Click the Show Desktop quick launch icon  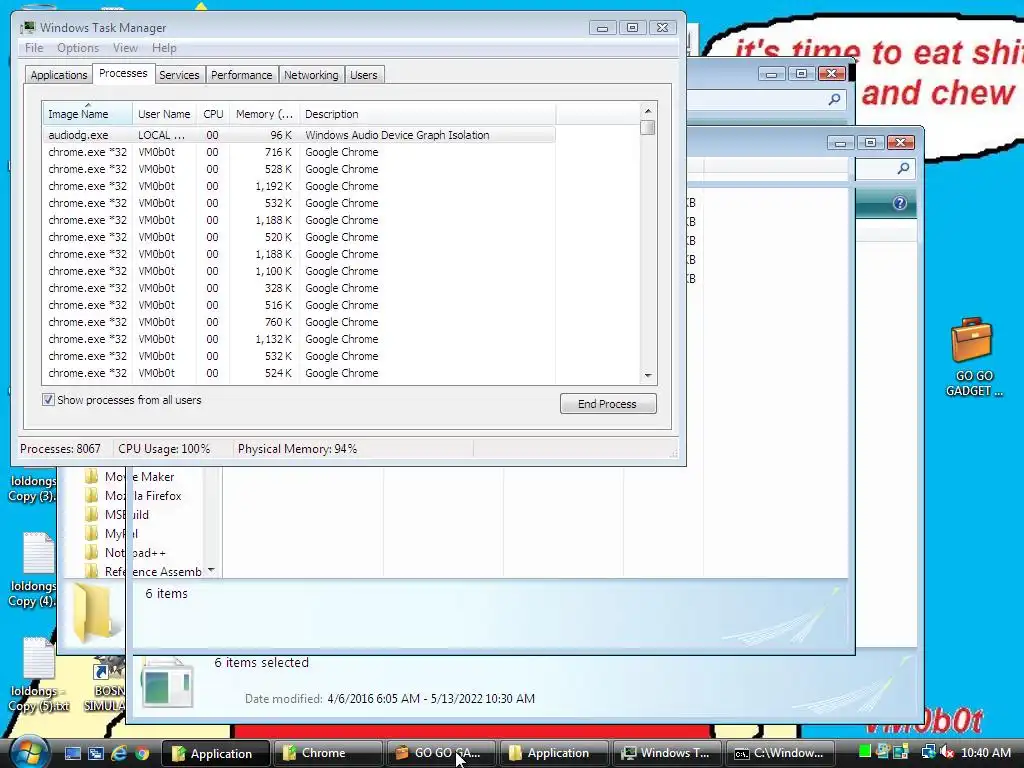[x=72, y=753]
